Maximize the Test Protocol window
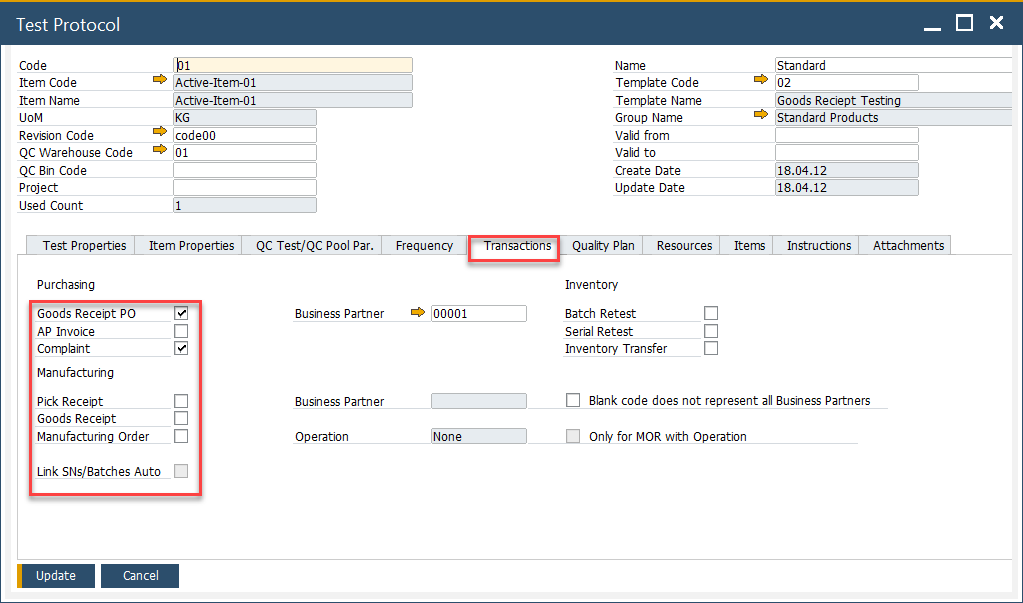The image size is (1023, 603). [964, 23]
